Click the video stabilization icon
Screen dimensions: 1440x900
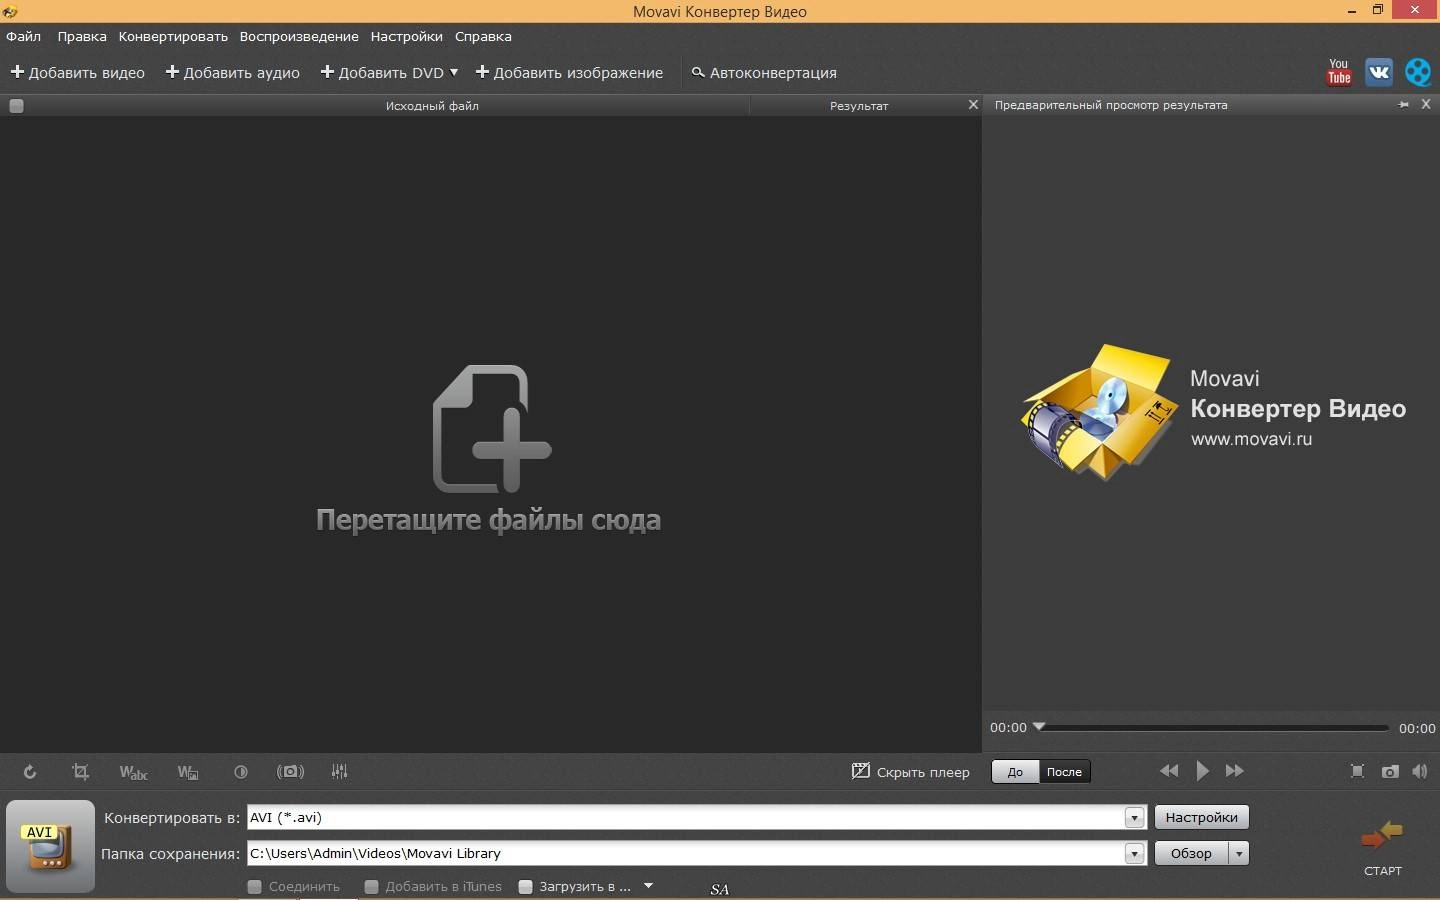(x=290, y=772)
